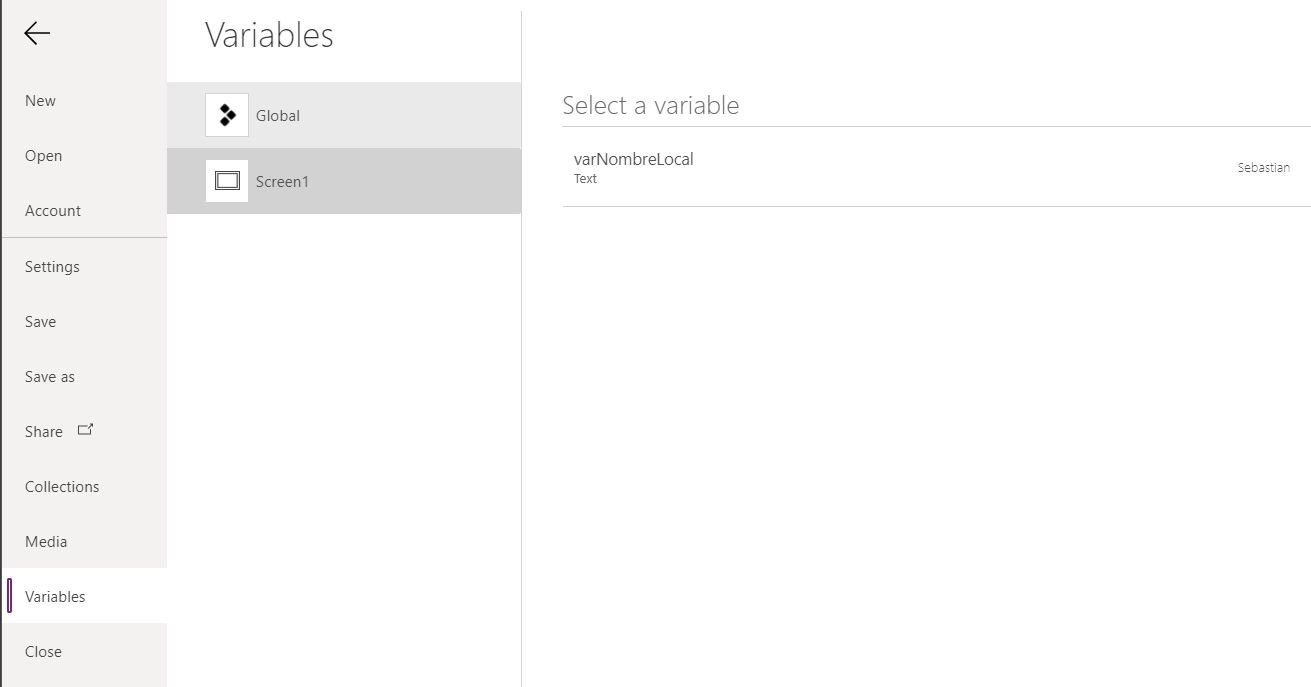Open the Settings page
The height and width of the screenshot is (687, 1311).
coord(51,266)
